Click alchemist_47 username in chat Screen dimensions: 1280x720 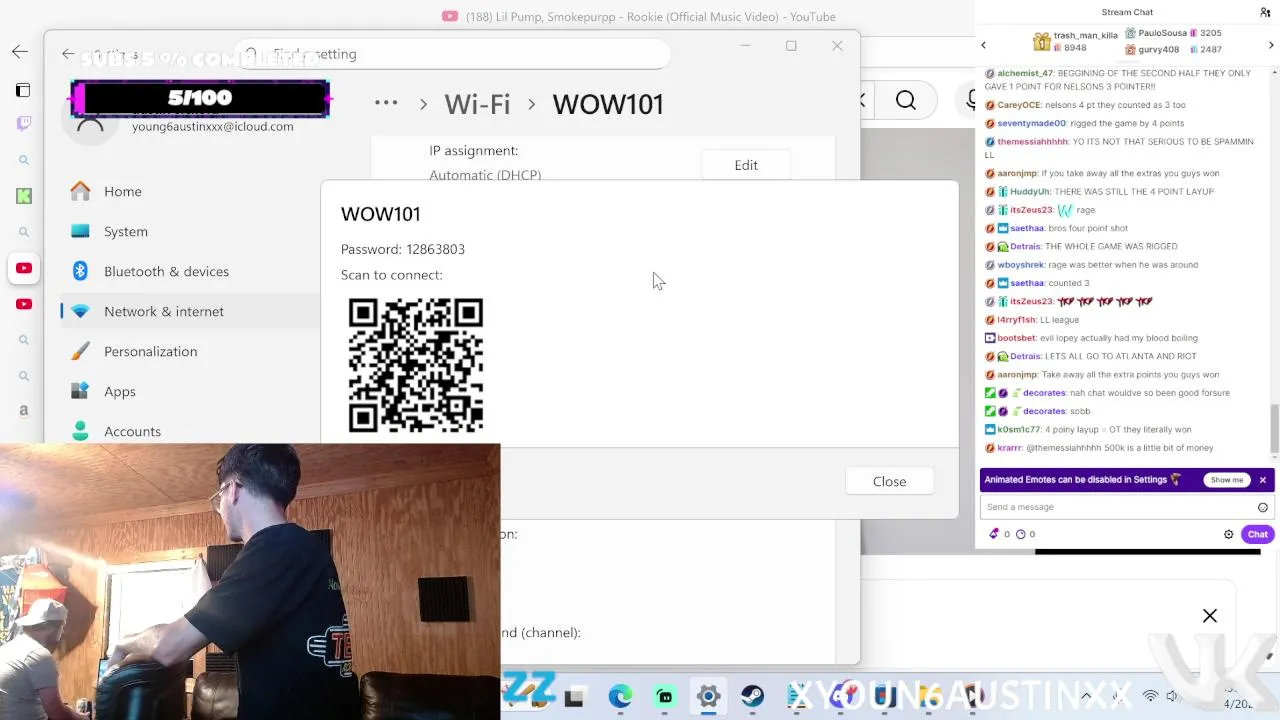pos(1025,73)
